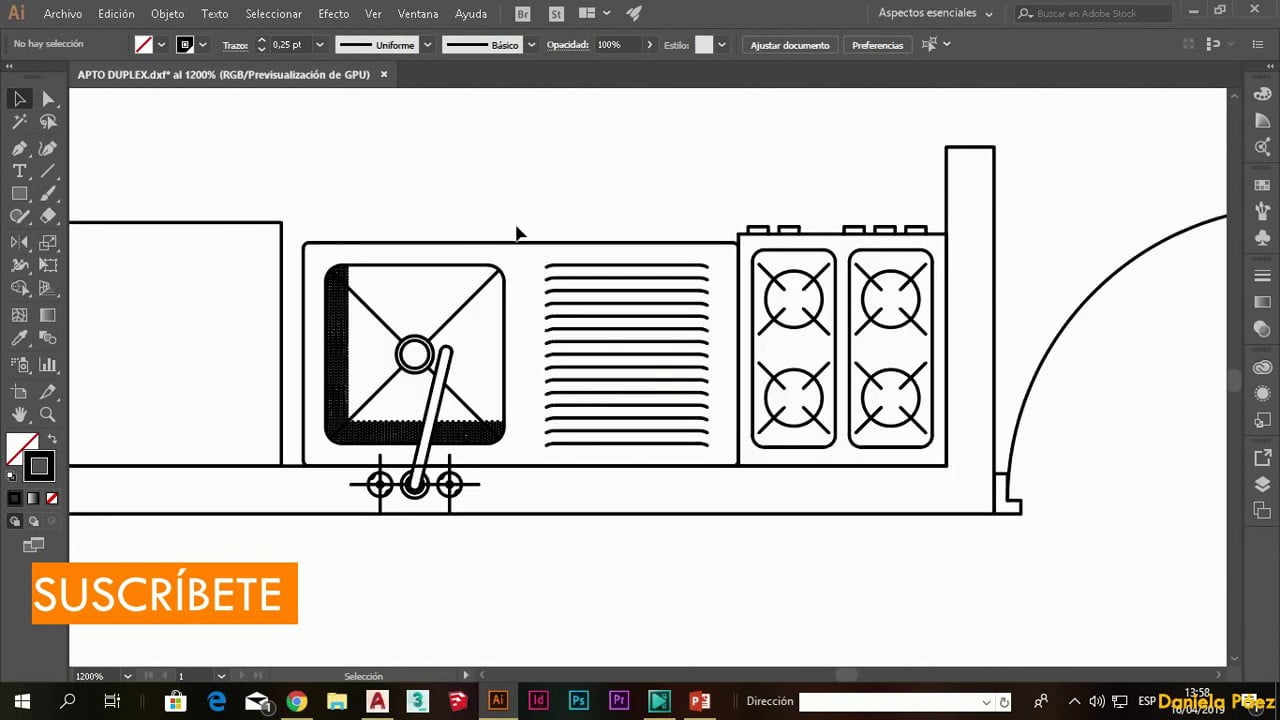Select the Type tool
Image resolution: width=1280 pixels, height=720 pixels.
[x=19, y=171]
